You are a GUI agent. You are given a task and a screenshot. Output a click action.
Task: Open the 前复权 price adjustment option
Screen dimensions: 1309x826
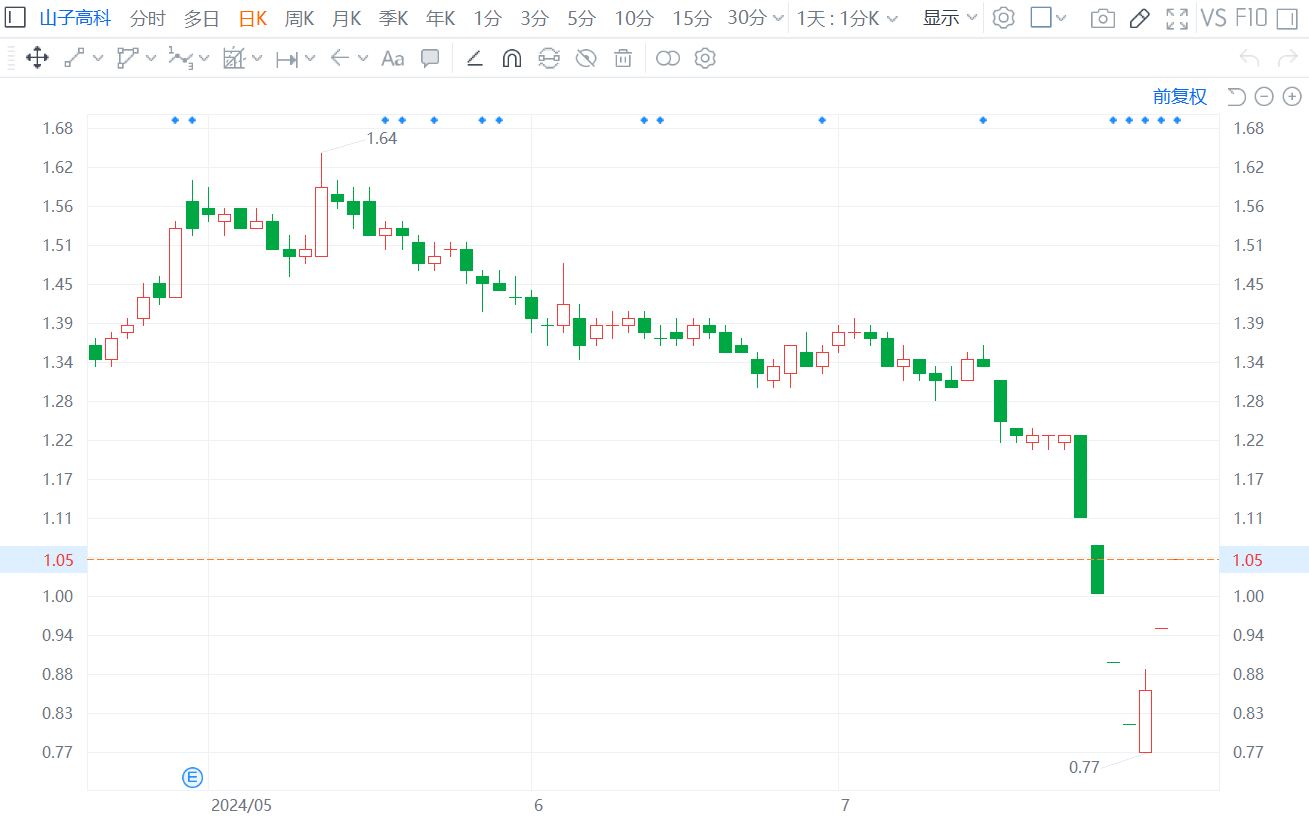pyautogui.click(x=1180, y=96)
